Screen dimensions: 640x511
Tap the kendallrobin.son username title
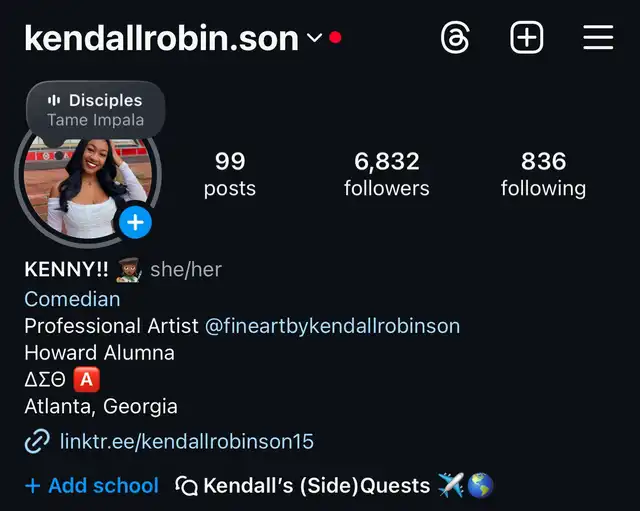click(162, 38)
